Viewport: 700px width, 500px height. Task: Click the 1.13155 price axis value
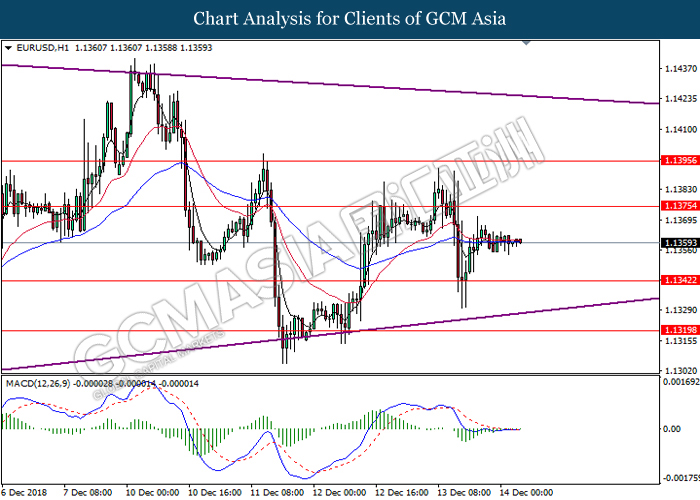(681, 341)
